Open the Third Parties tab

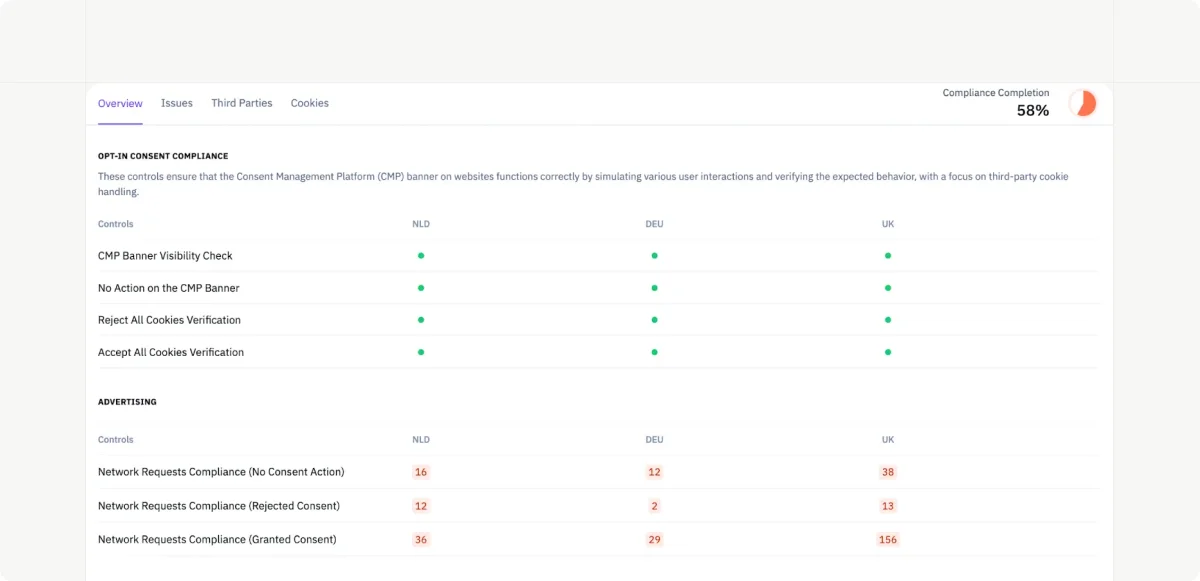click(242, 103)
